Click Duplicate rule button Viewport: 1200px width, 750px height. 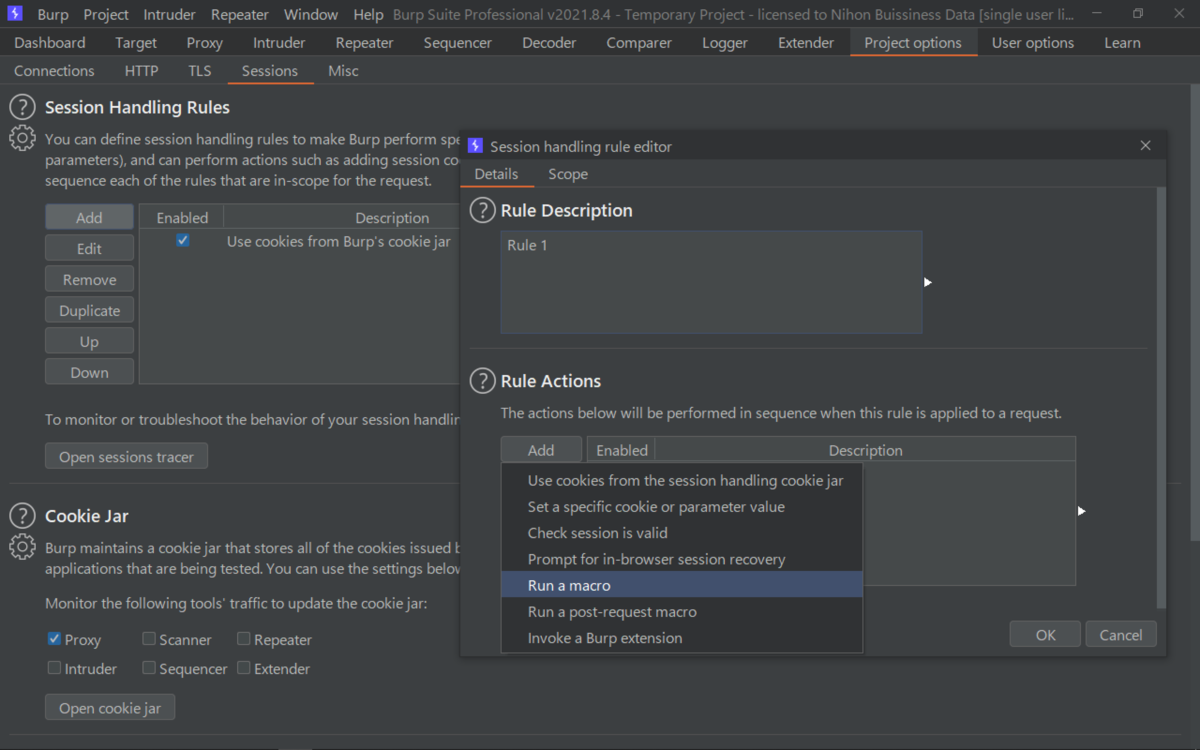point(89,310)
